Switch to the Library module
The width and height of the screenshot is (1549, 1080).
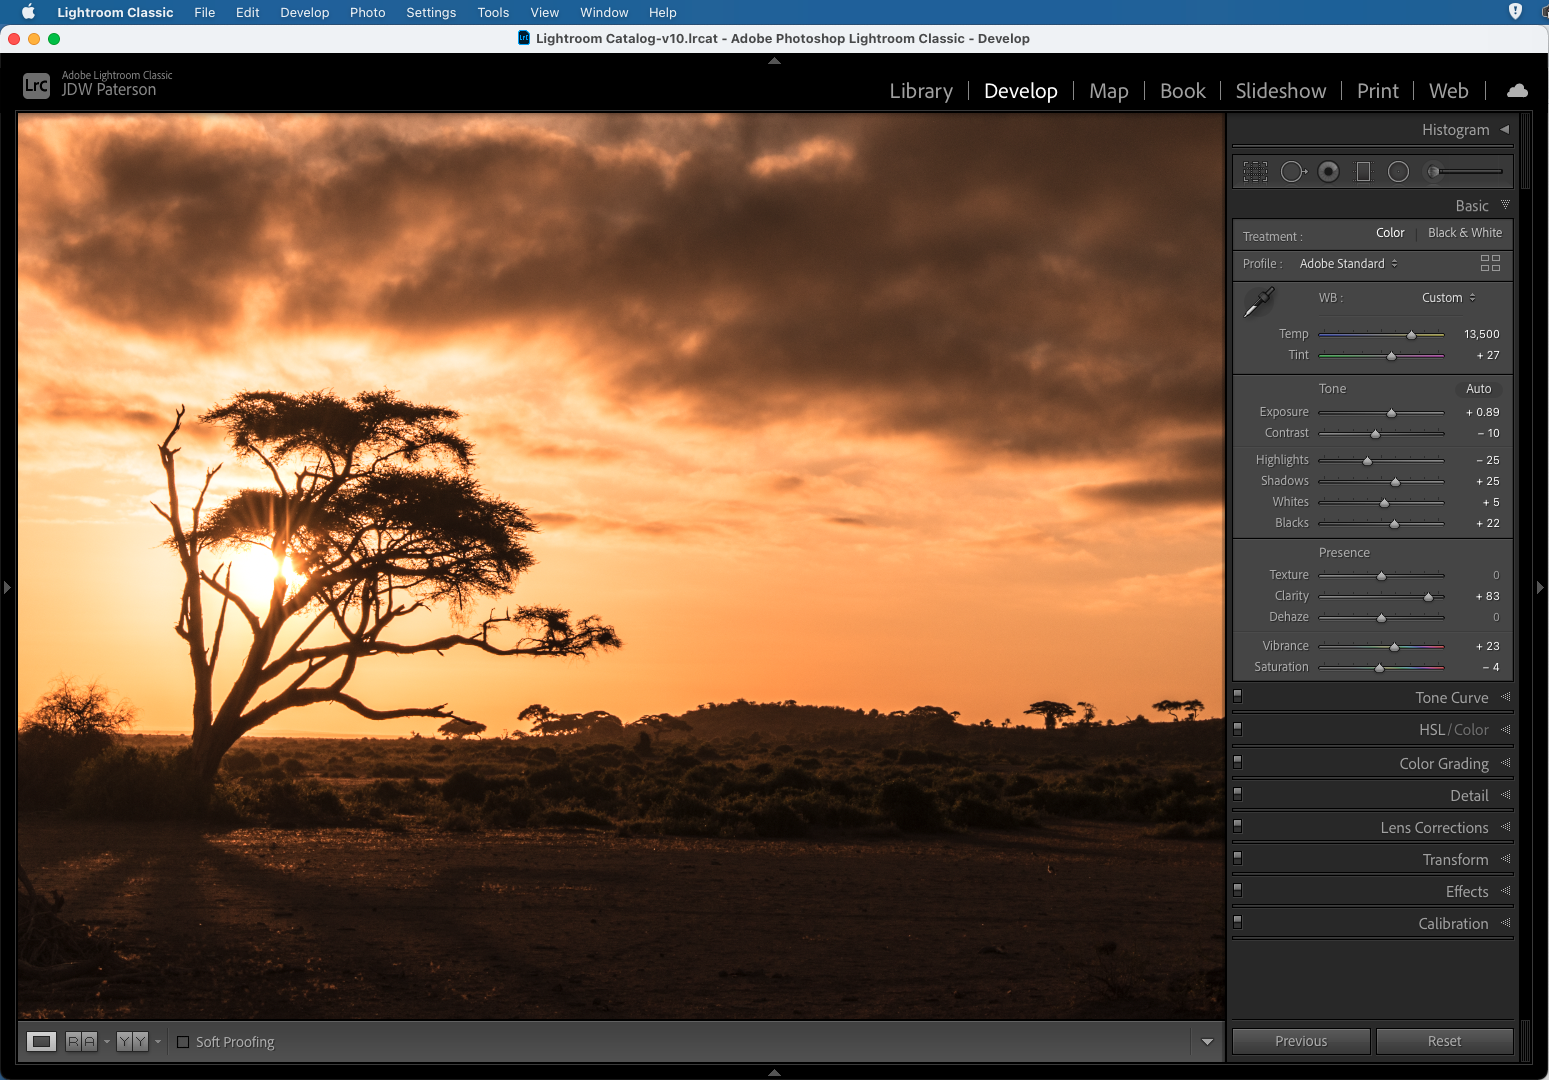click(920, 91)
